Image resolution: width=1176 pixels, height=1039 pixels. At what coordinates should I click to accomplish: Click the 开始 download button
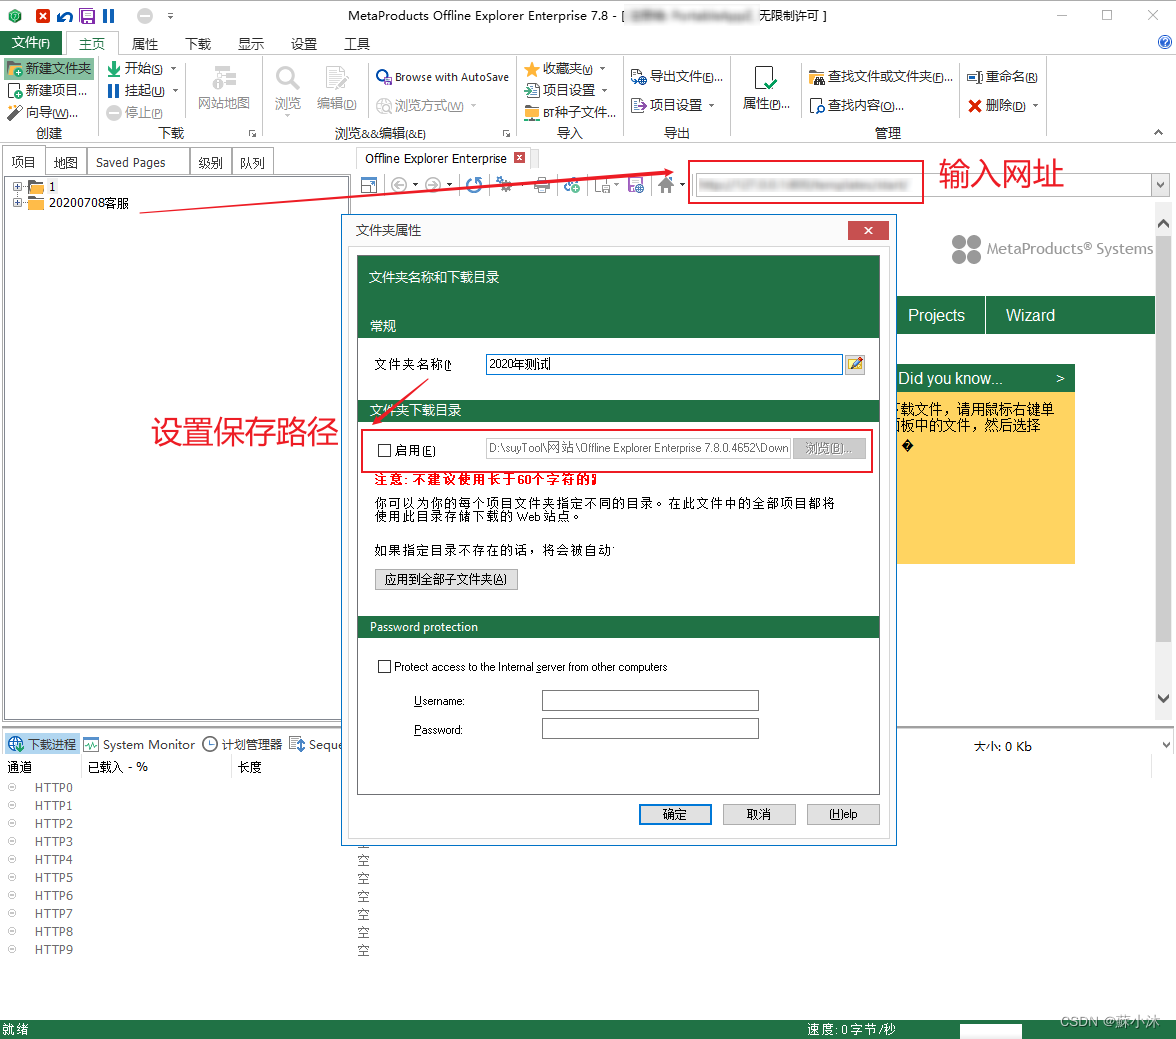click(x=135, y=68)
